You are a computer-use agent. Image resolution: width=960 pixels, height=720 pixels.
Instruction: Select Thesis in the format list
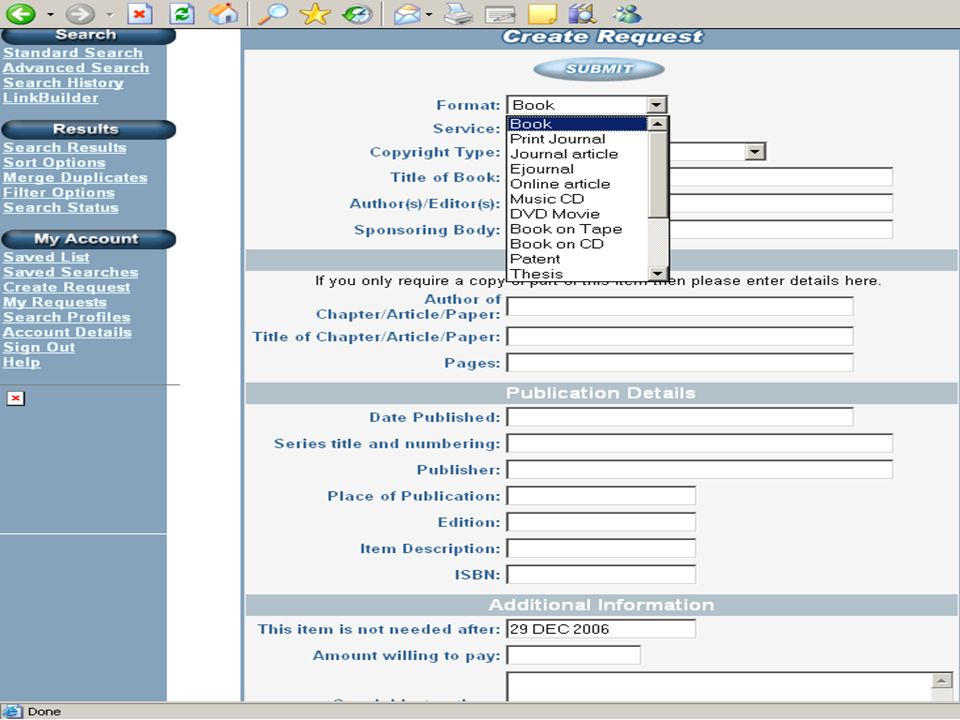pos(577,274)
